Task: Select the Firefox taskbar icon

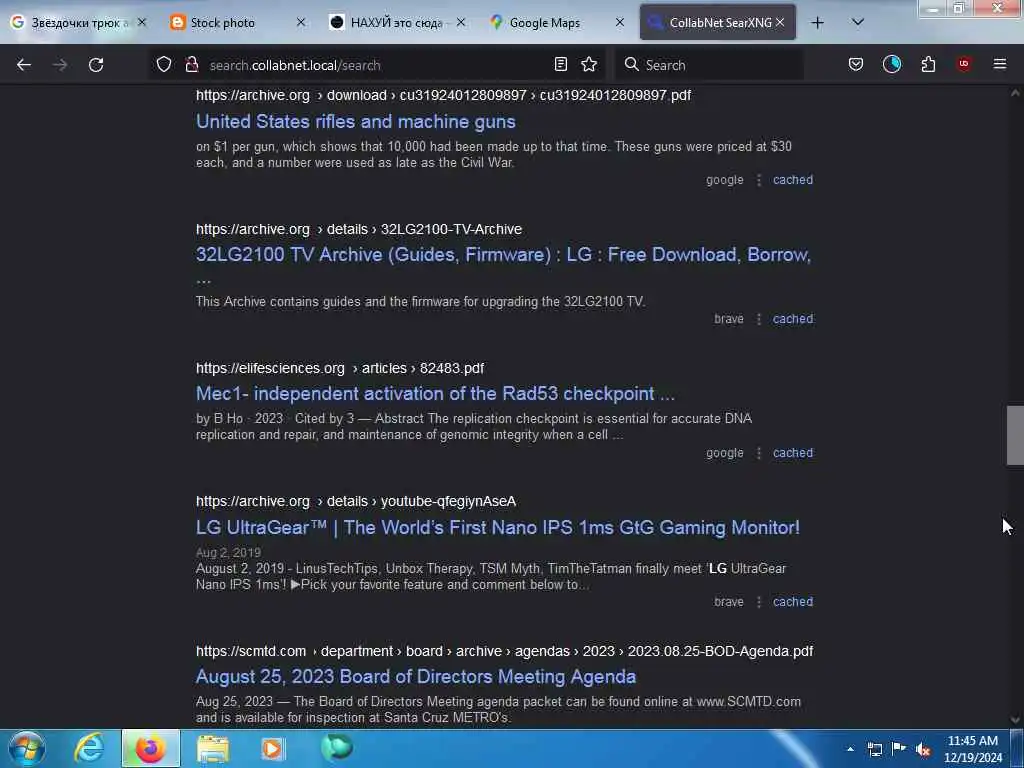Action: point(150,748)
